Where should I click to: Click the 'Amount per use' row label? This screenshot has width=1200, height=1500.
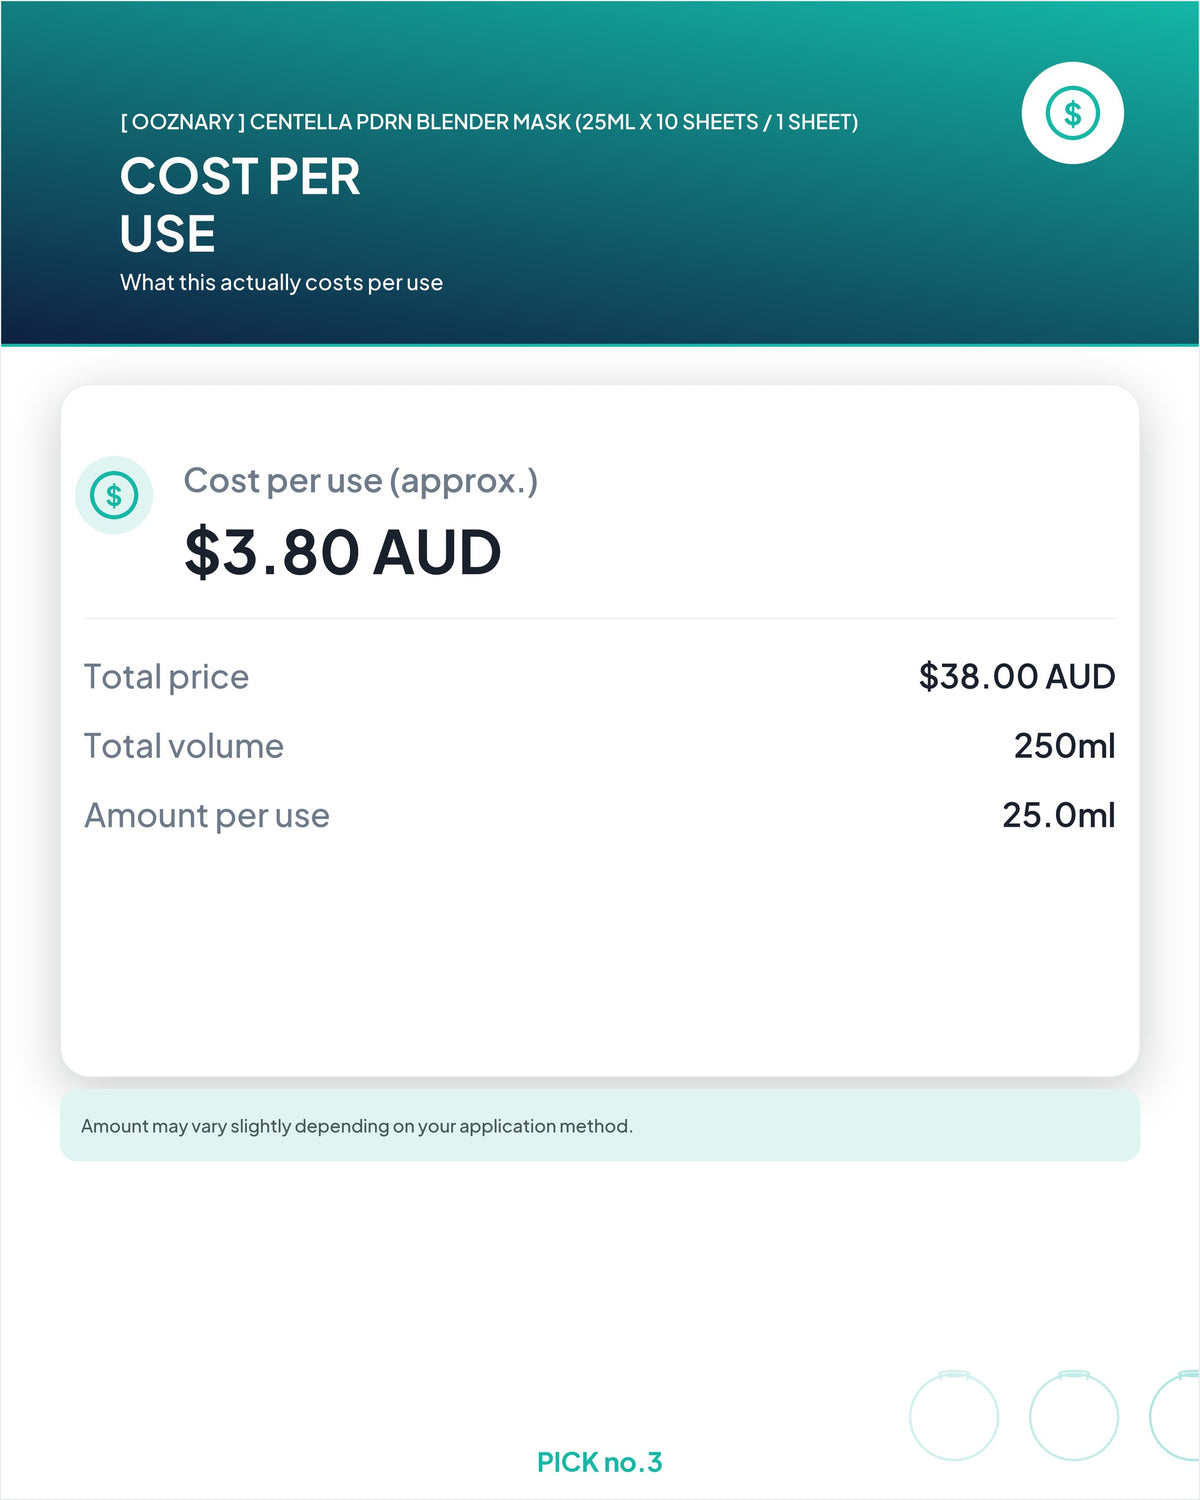[x=207, y=816]
